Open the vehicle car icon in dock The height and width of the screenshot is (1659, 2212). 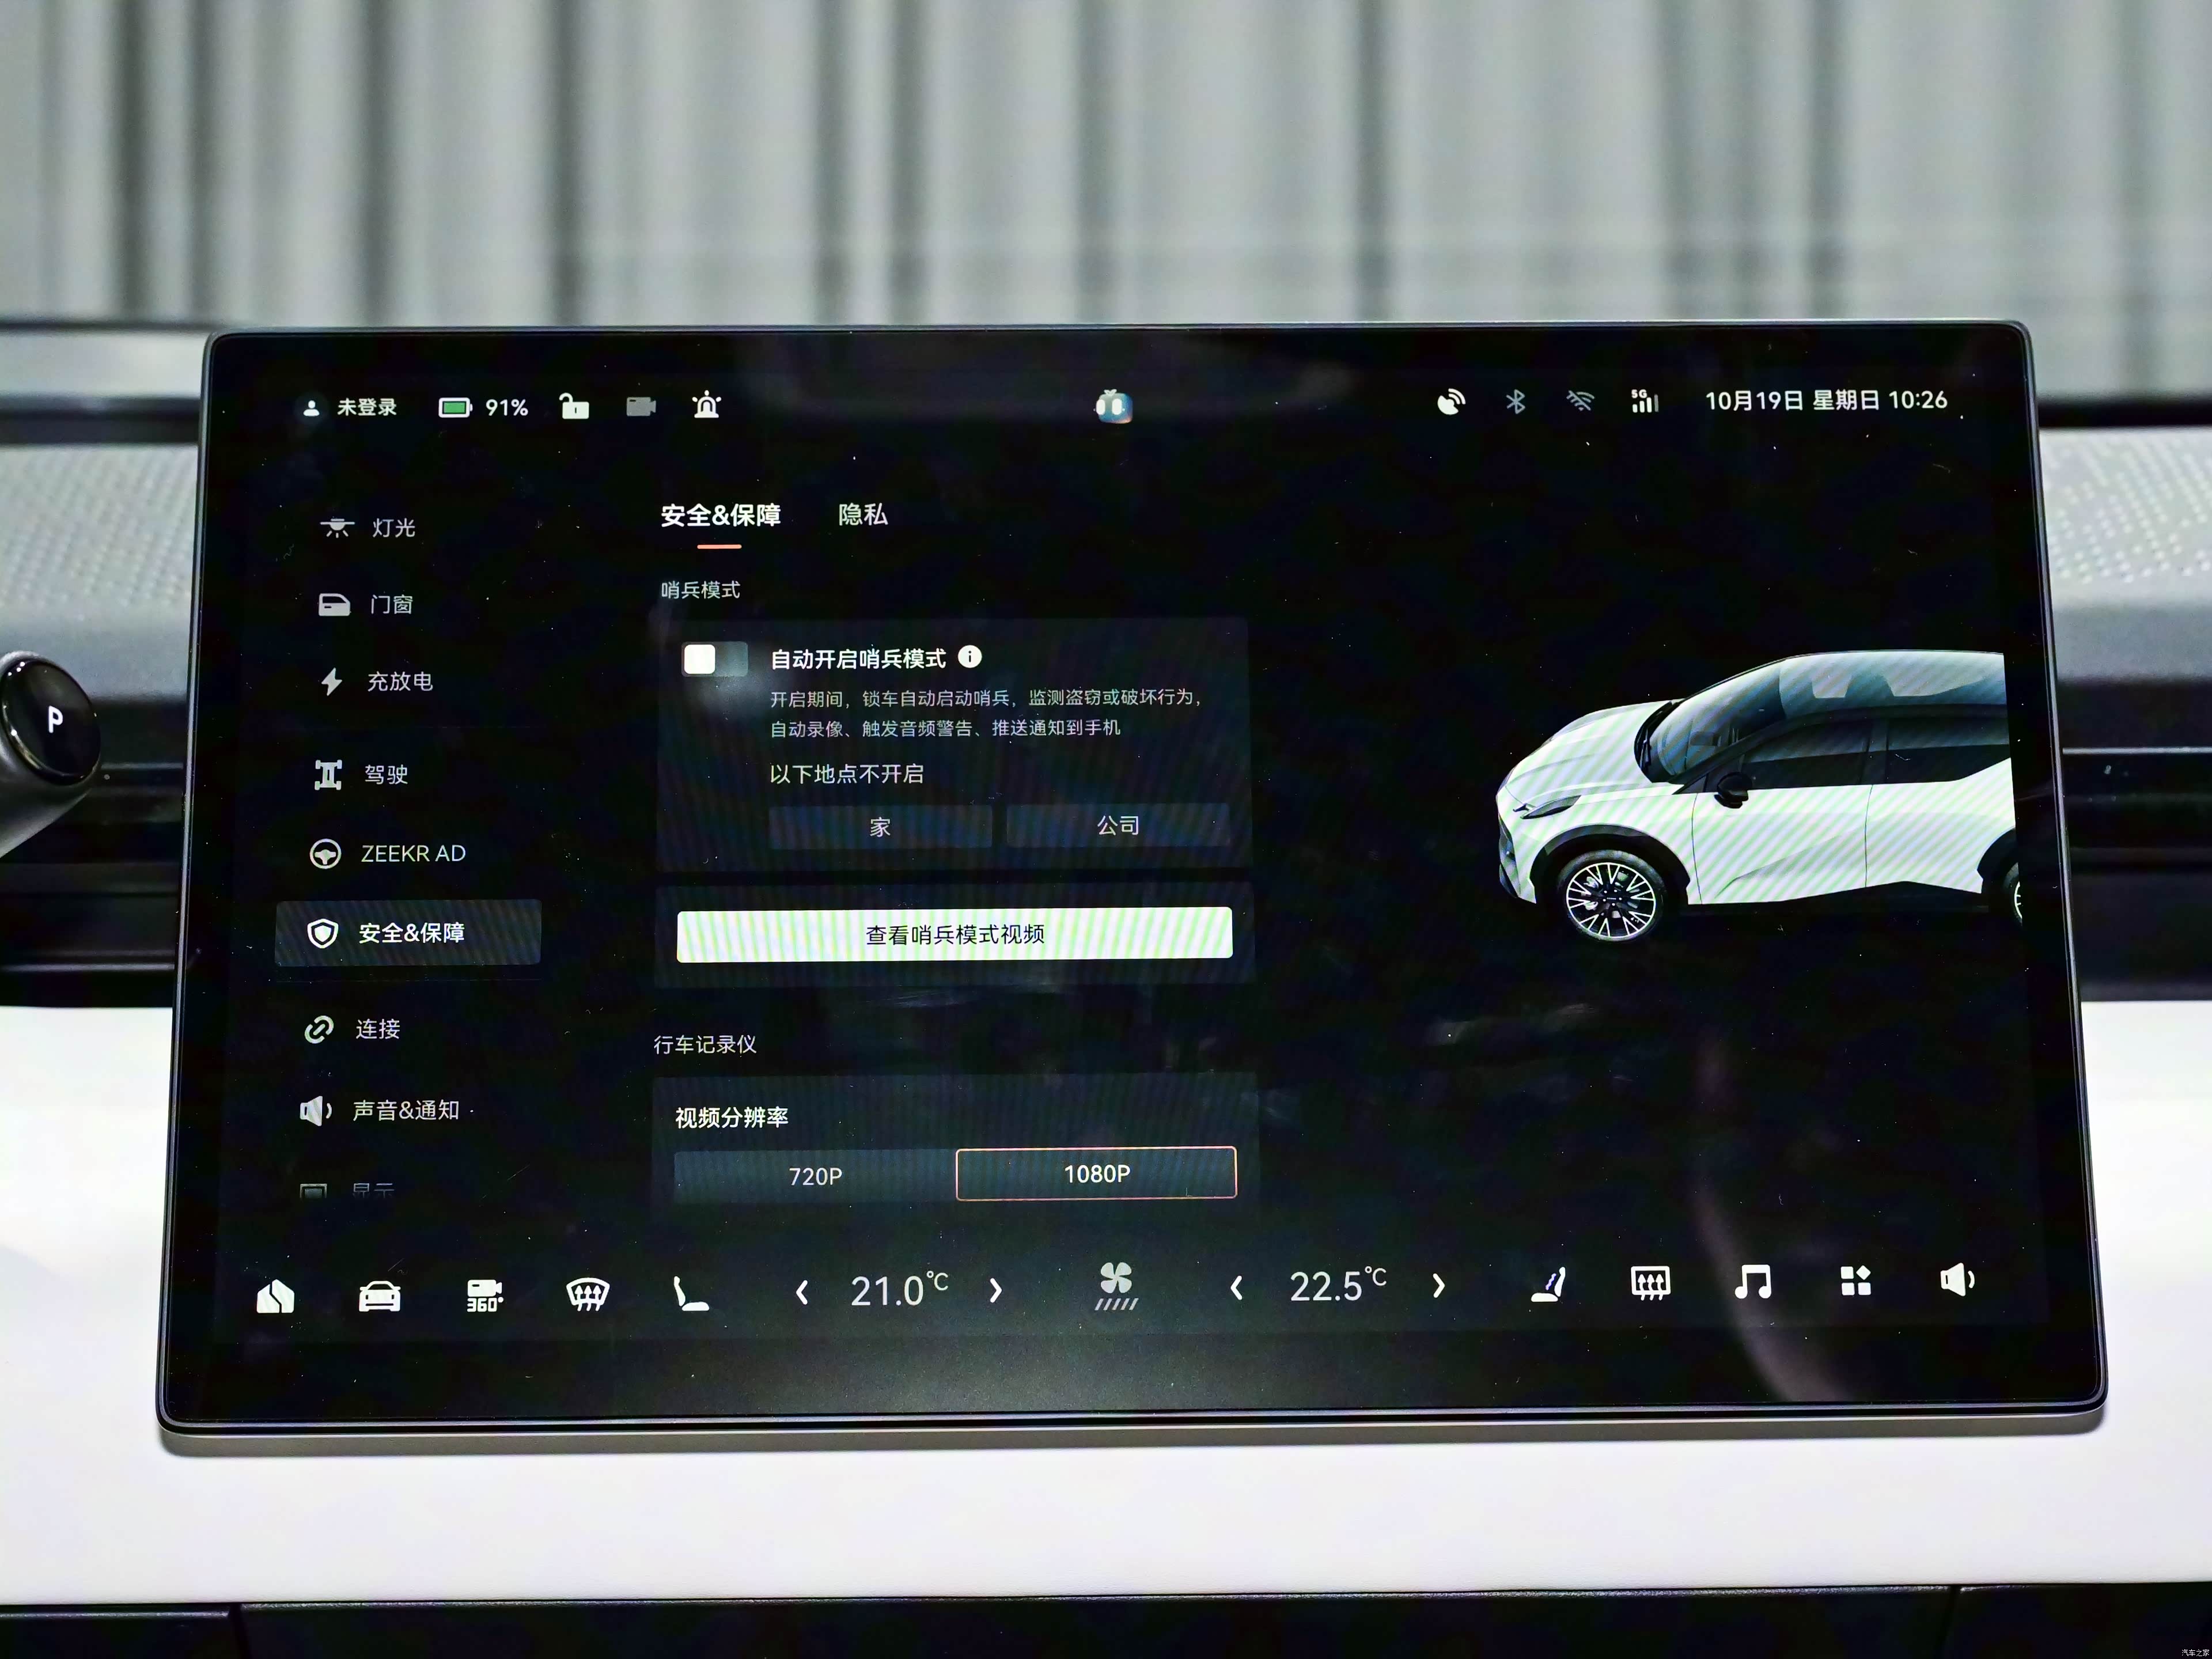tap(379, 1296)
